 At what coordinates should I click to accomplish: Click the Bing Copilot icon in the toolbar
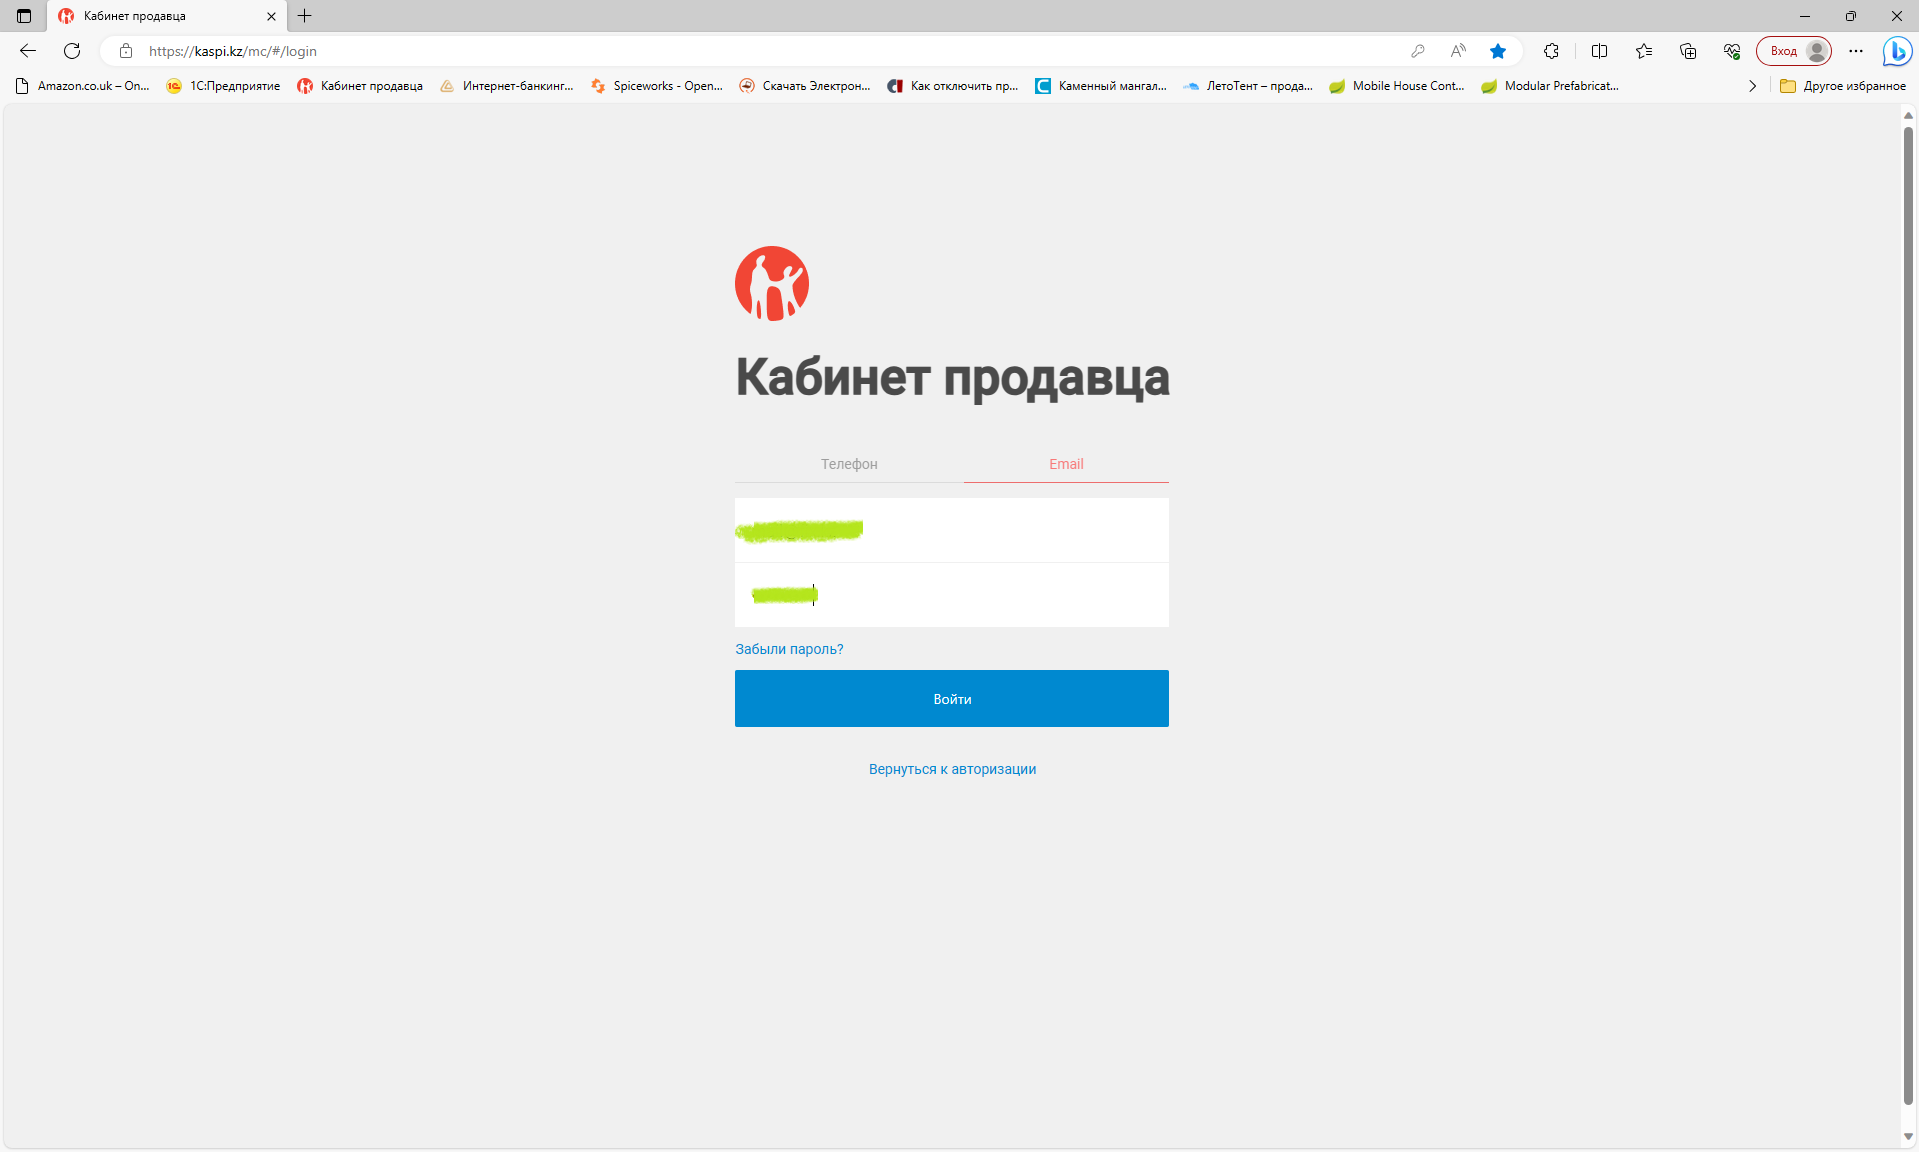(x=1896, y=51)
